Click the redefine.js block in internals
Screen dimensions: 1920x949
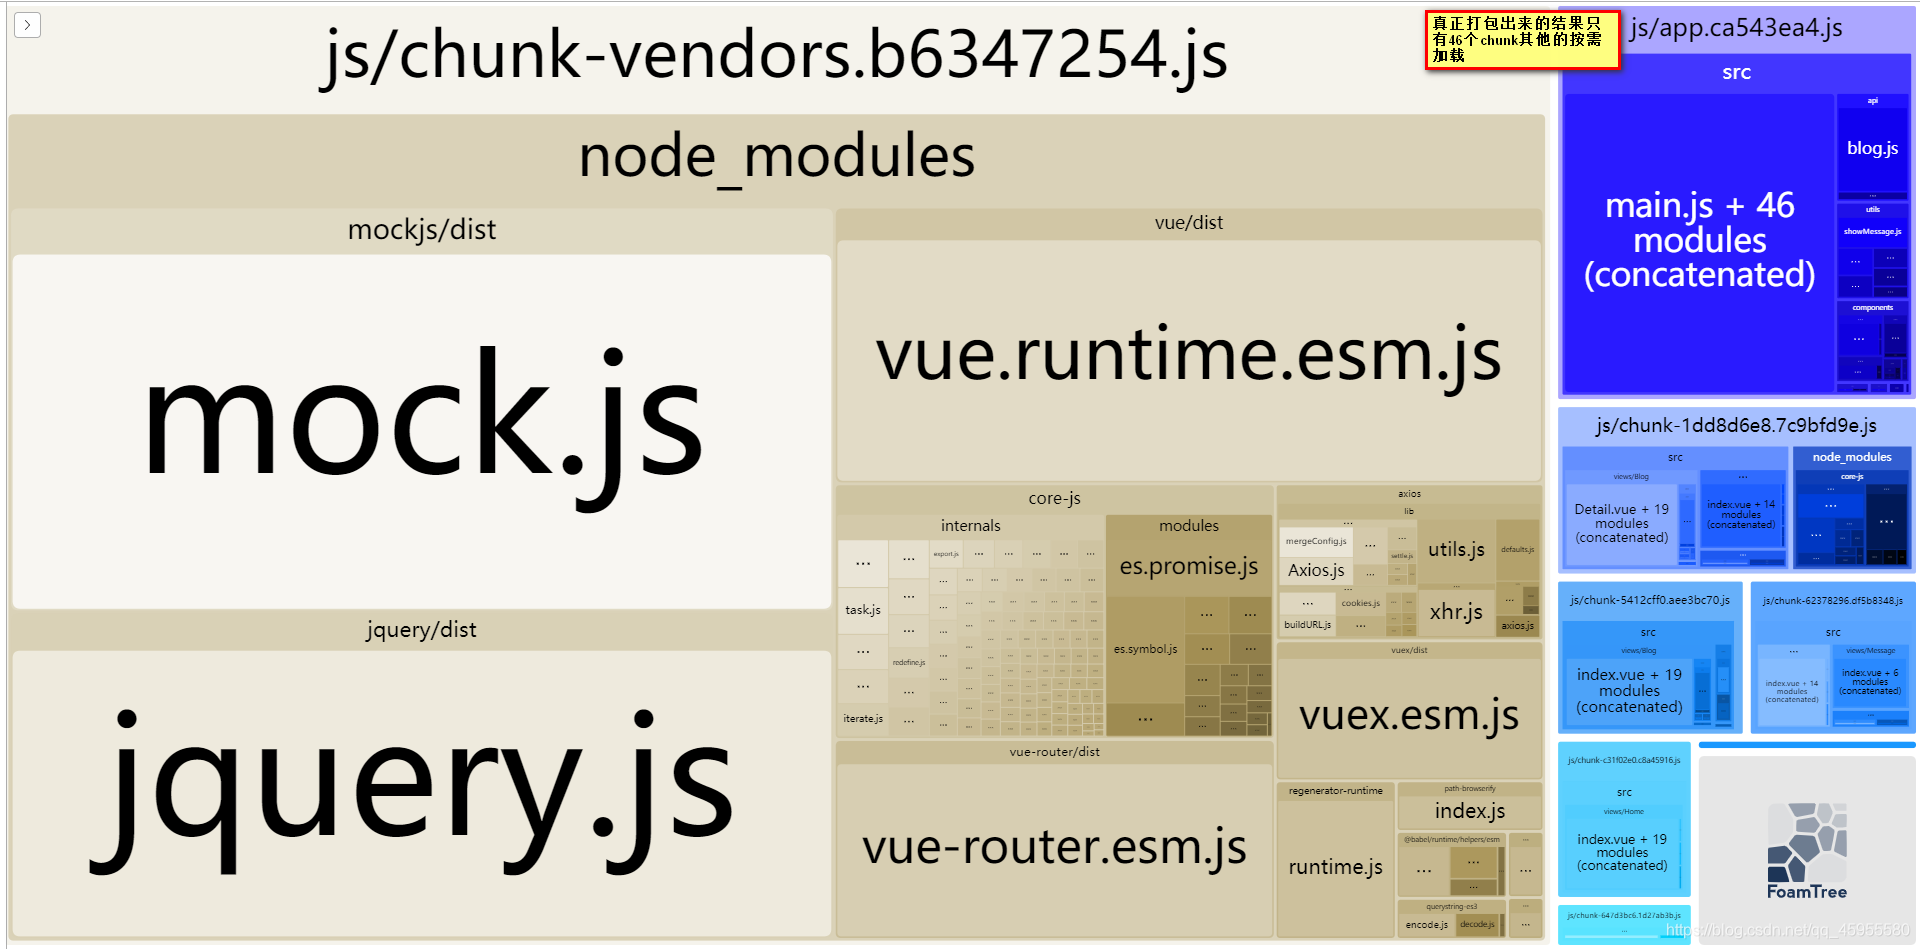(908, 662)
